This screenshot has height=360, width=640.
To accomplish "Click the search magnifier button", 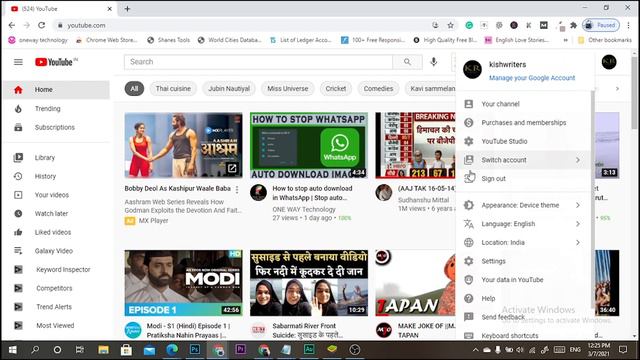I will pos(407,62).
